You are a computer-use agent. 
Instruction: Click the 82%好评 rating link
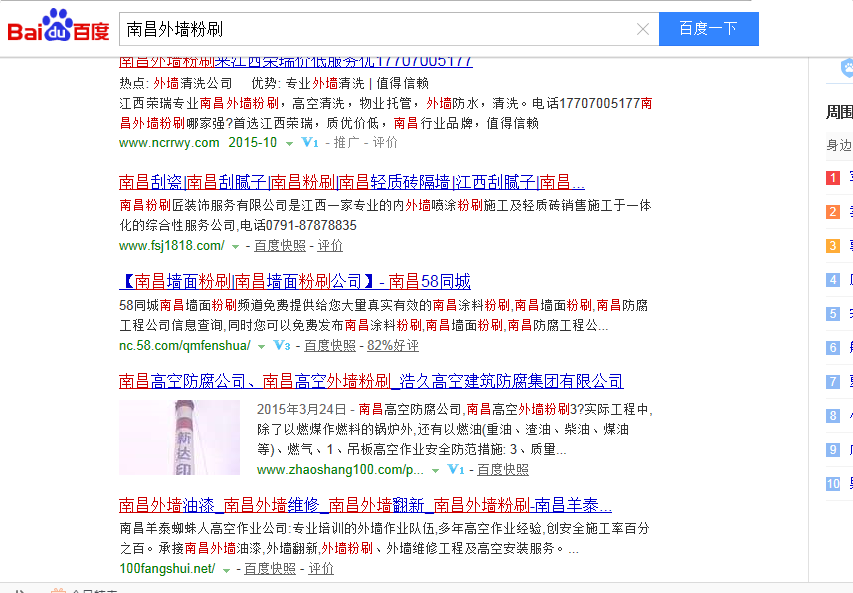(393, 345)
